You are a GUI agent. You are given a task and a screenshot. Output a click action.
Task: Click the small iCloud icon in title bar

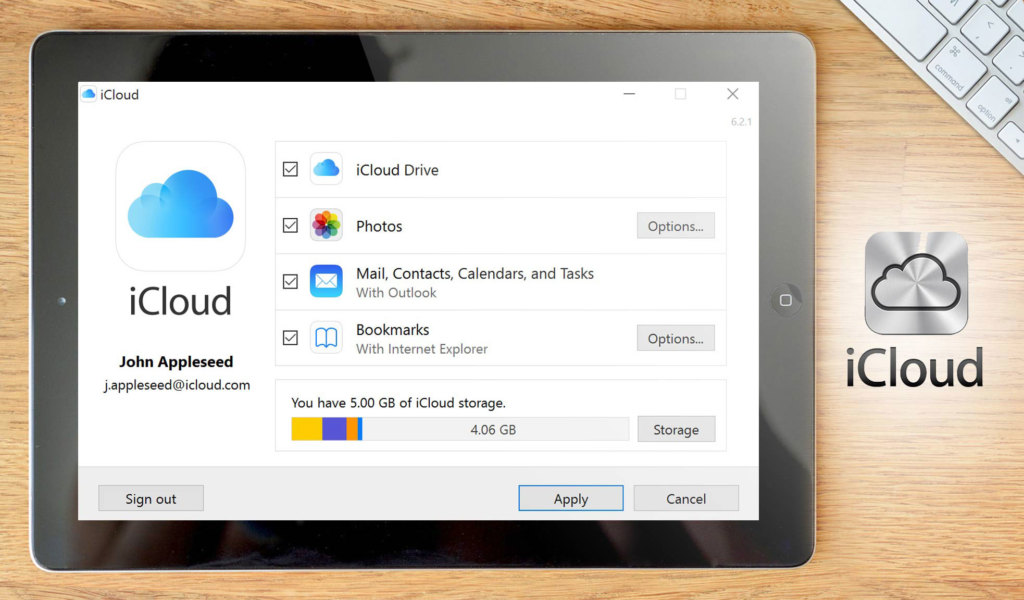click(89, 95)
